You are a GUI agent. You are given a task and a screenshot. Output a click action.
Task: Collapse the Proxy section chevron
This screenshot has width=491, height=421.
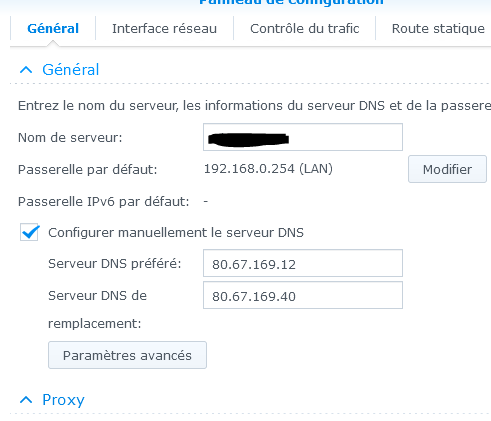(x=26, y=400)
